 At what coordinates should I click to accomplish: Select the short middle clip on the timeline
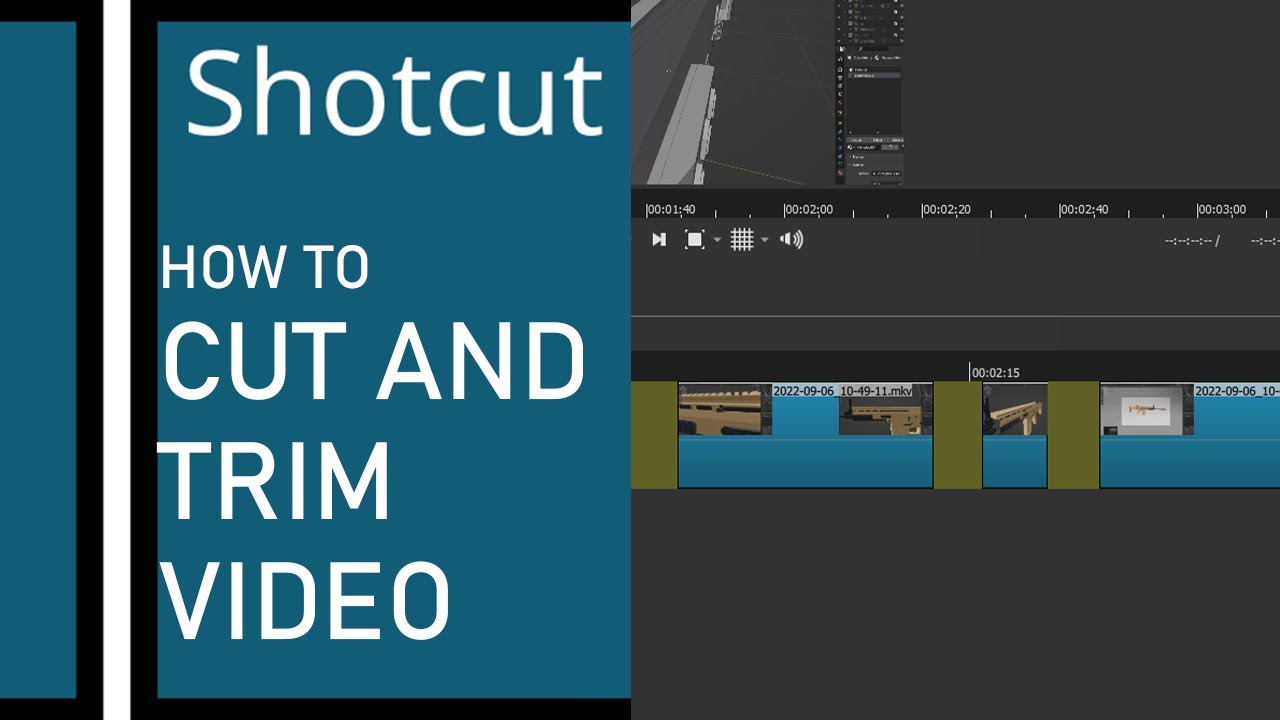click(x=1015, y=435)
